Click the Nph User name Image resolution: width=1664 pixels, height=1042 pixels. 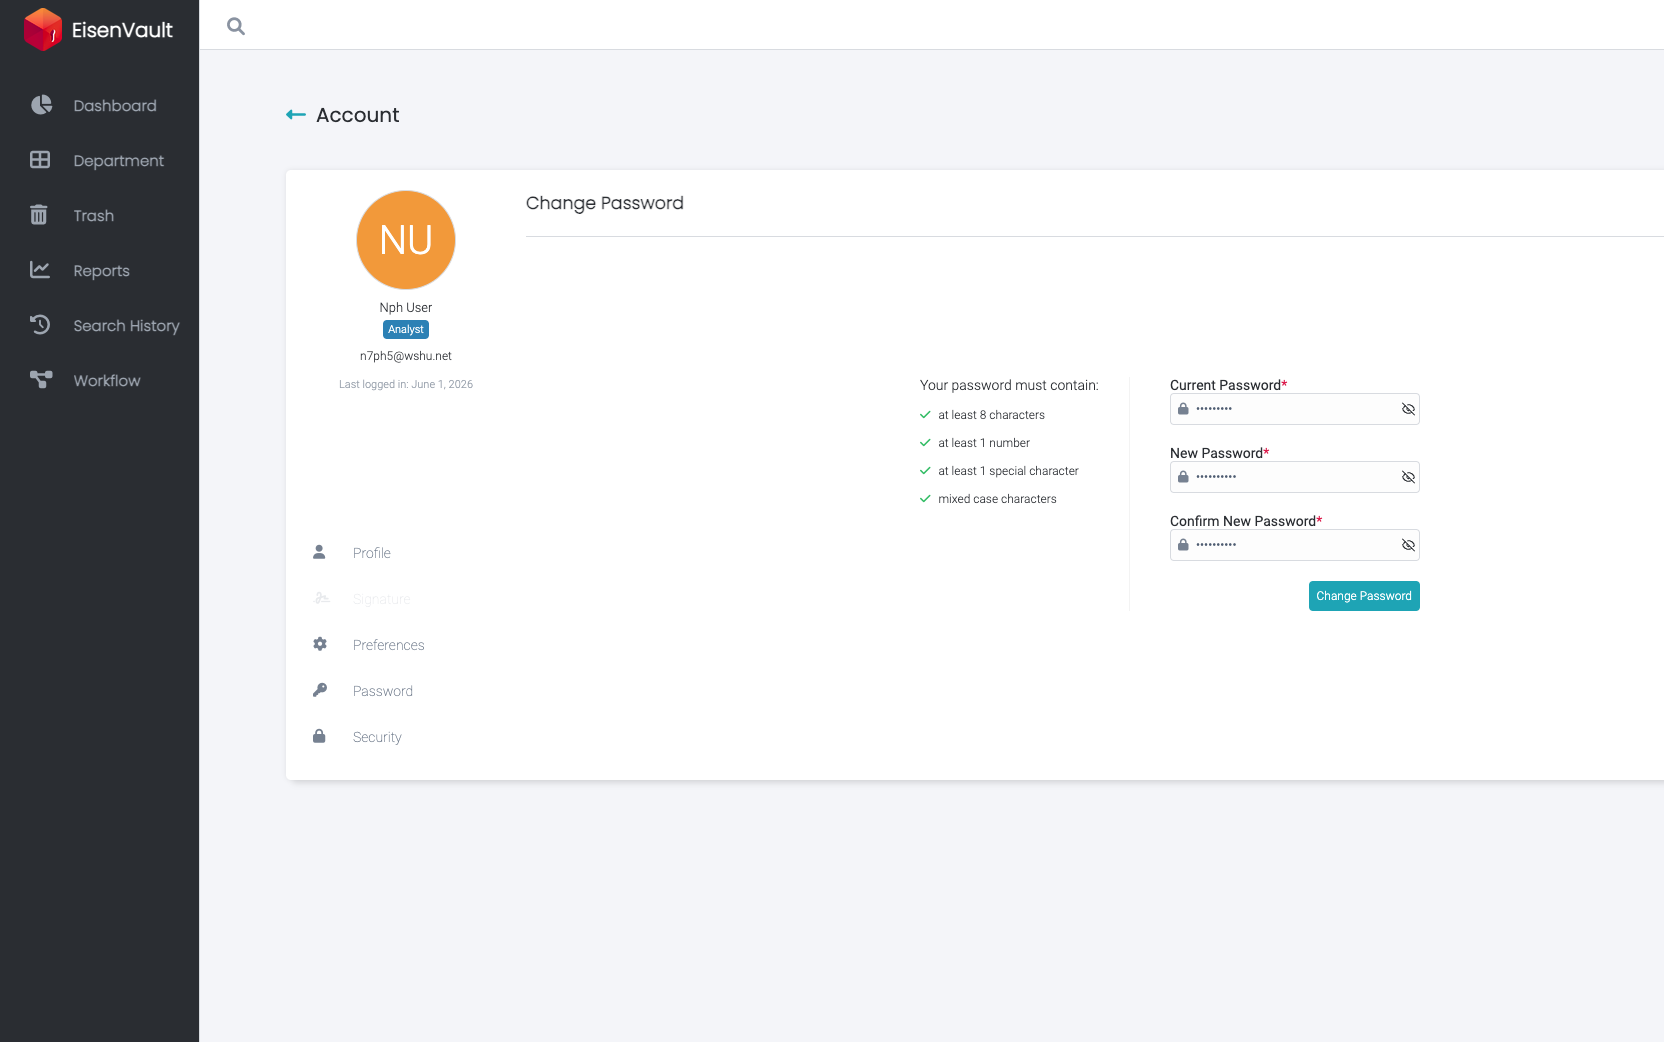(x=406, y=308)
